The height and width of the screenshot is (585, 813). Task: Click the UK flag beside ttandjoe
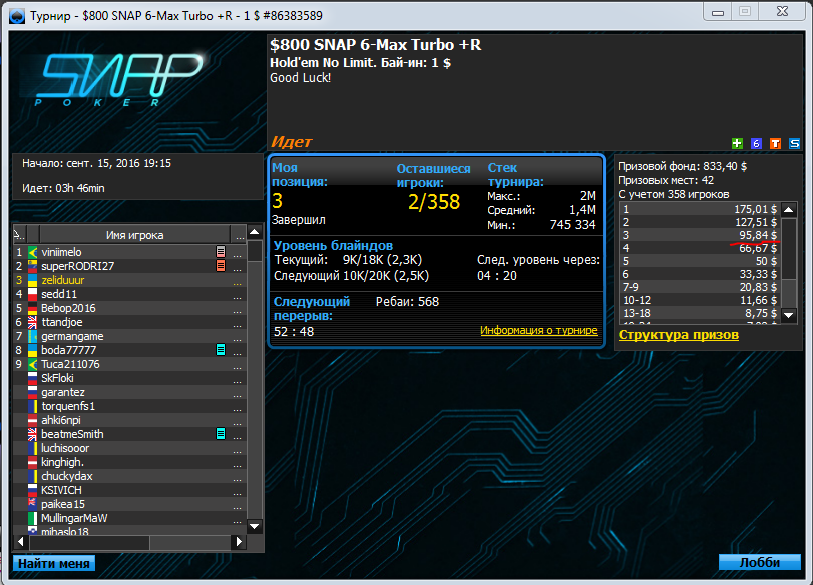32,322
